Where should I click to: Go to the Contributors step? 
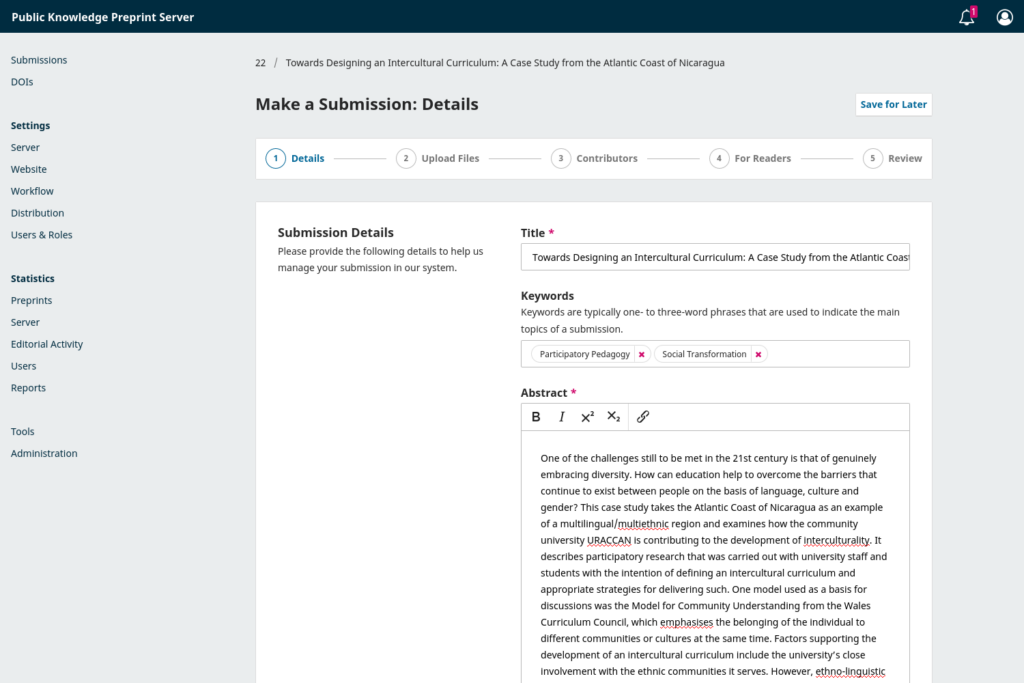(x=608, y=158)
